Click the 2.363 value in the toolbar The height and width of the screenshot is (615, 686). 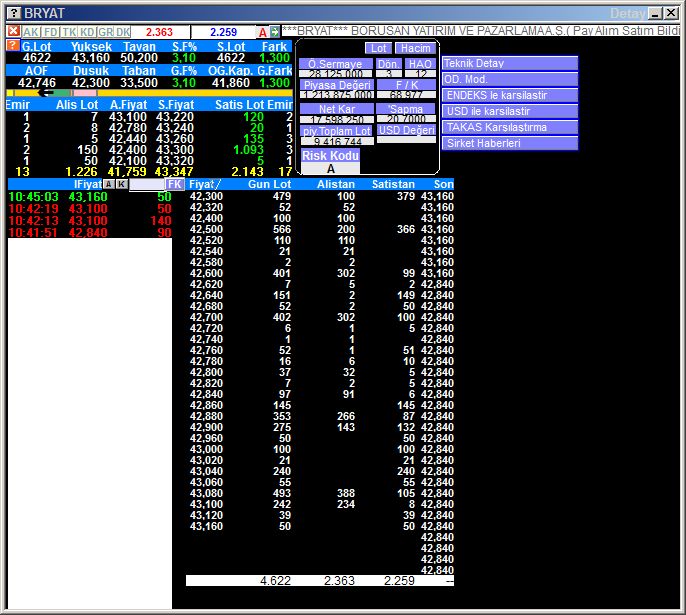coord(159,32)
